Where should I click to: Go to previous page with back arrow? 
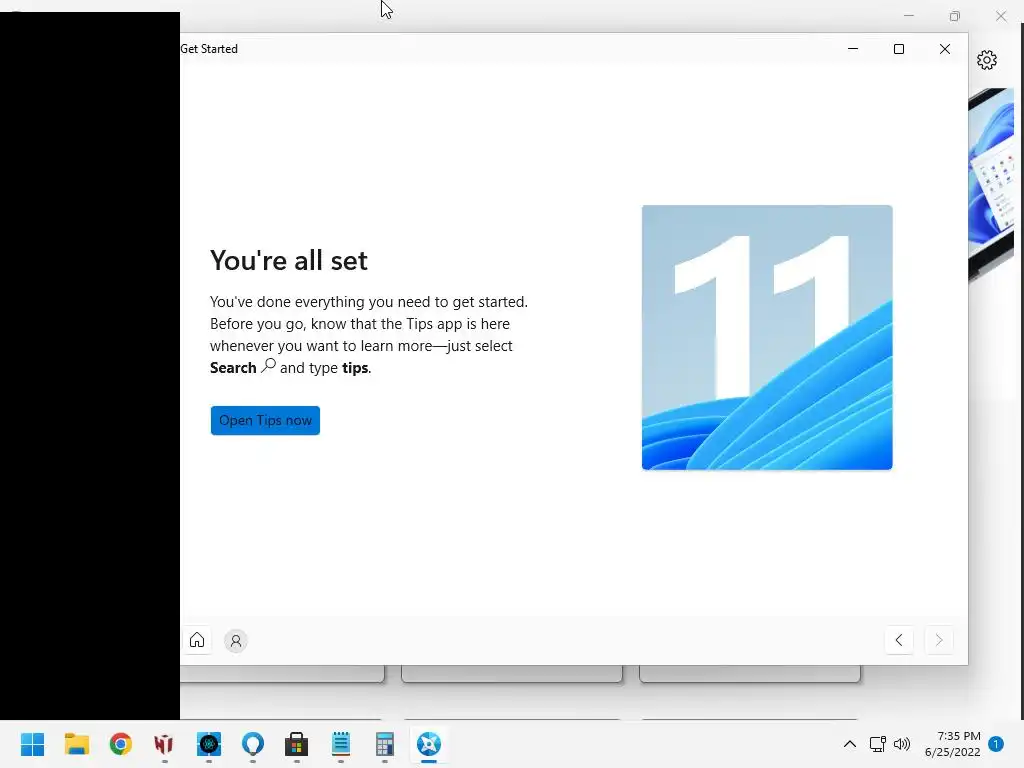[x=899, y=640]
